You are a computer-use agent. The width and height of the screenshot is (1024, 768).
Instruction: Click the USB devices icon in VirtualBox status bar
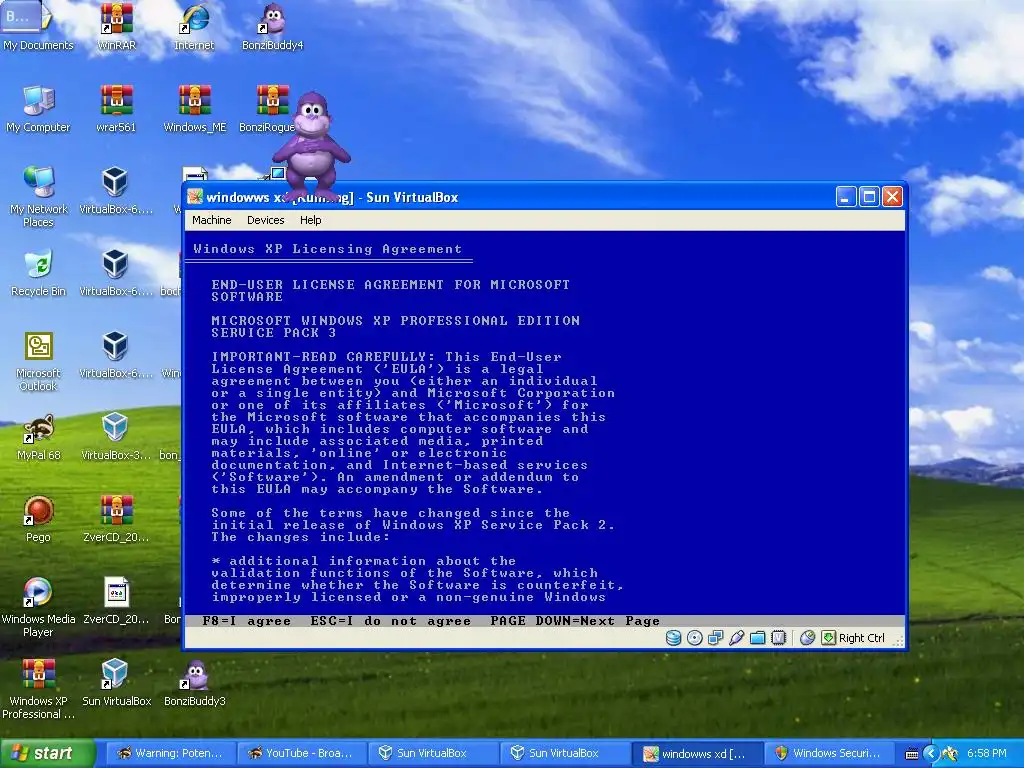pos(737,638)
